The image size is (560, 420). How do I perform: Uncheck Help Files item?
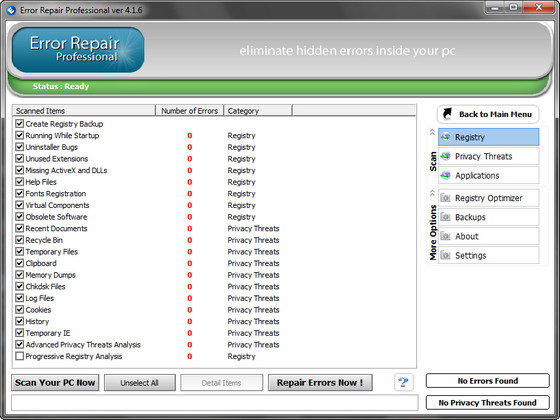(20, 182)
